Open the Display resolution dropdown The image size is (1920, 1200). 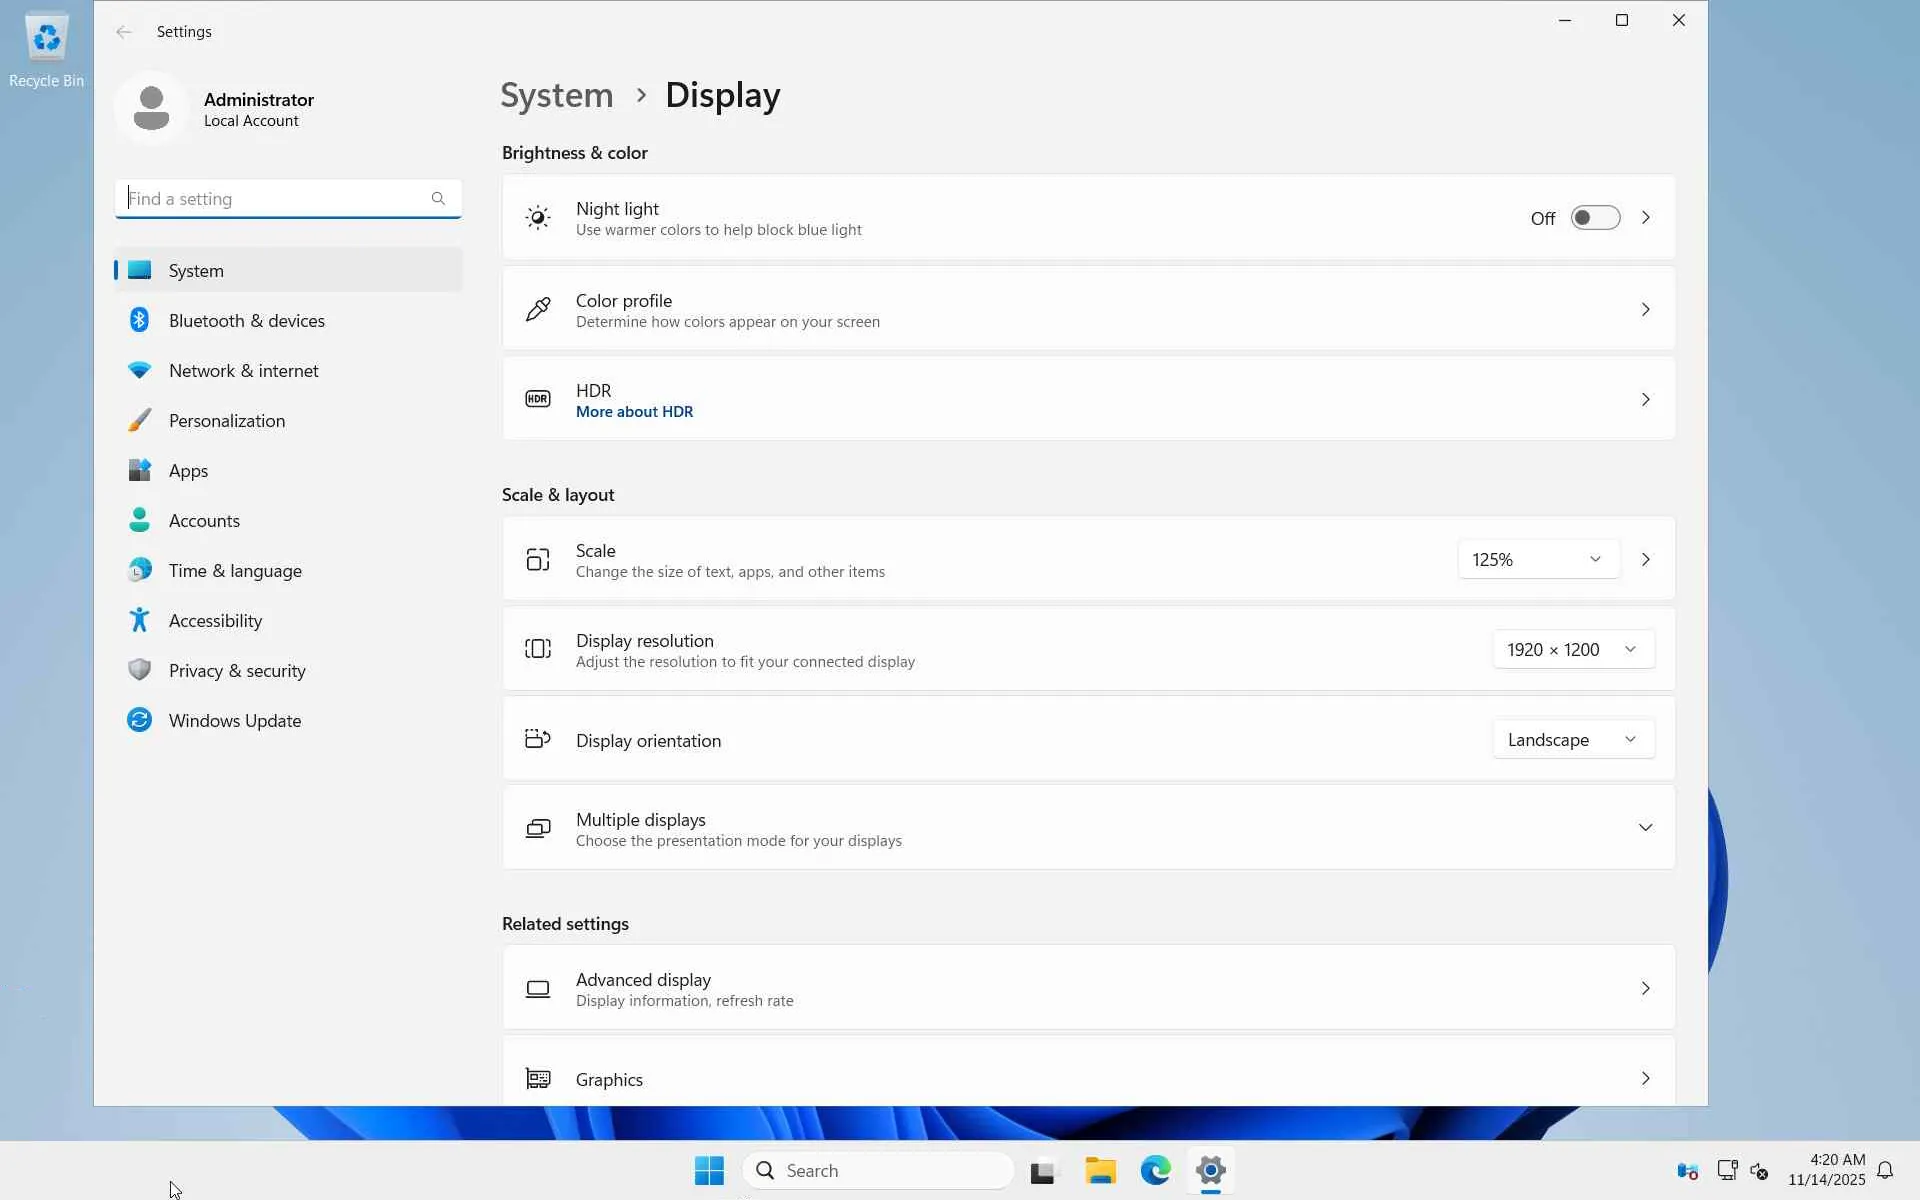(x=1572, y=649)
